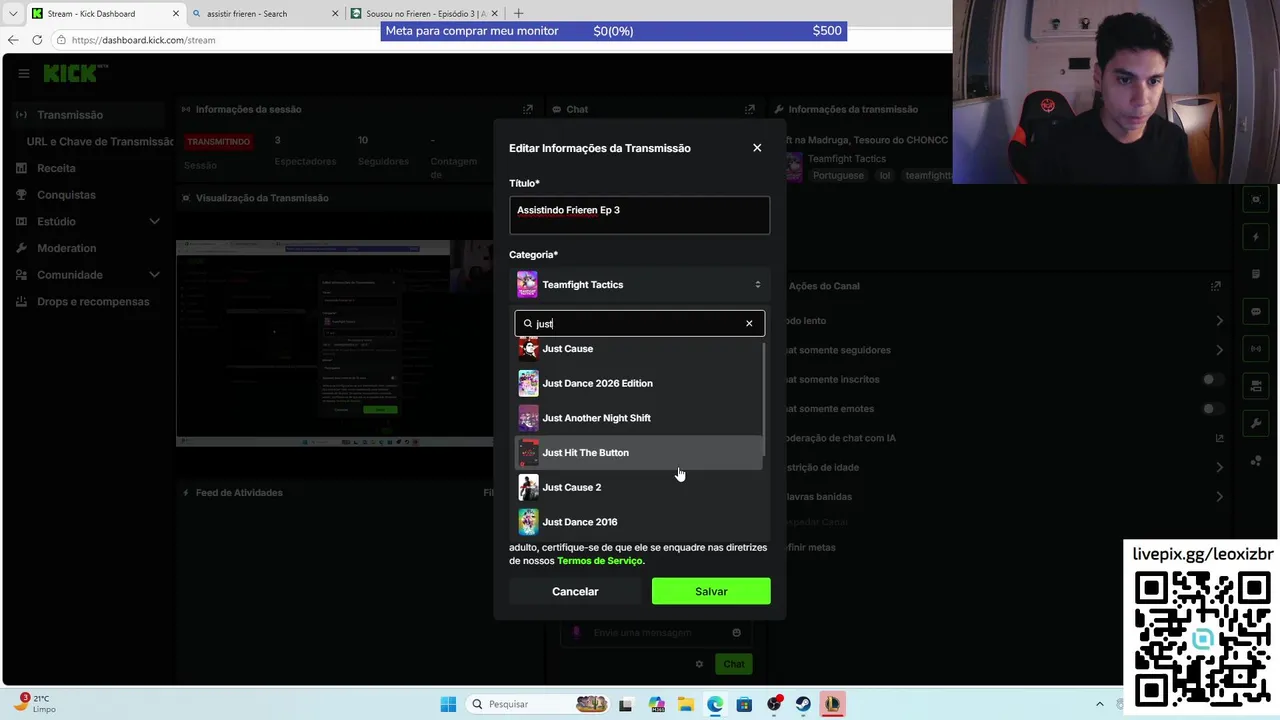The image size is (1280, 720).
Task: Open the Categoria dropdown showing Teamfight Tactics
Action: 639,285
